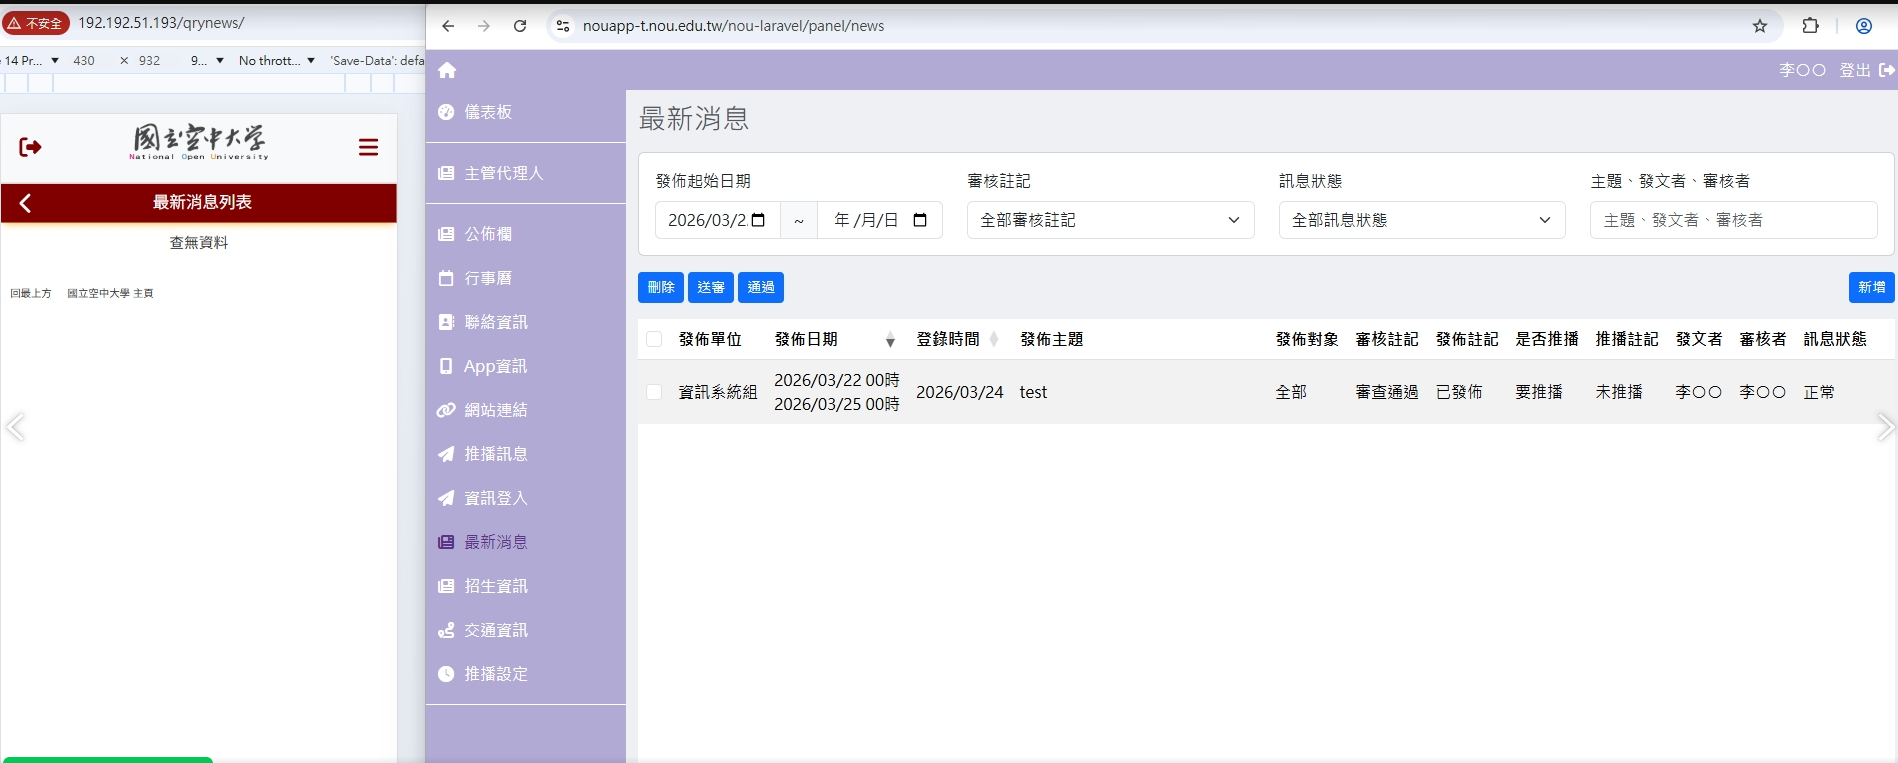Click the paper plane icon beside 推播訊息

[x=446, y=454]
